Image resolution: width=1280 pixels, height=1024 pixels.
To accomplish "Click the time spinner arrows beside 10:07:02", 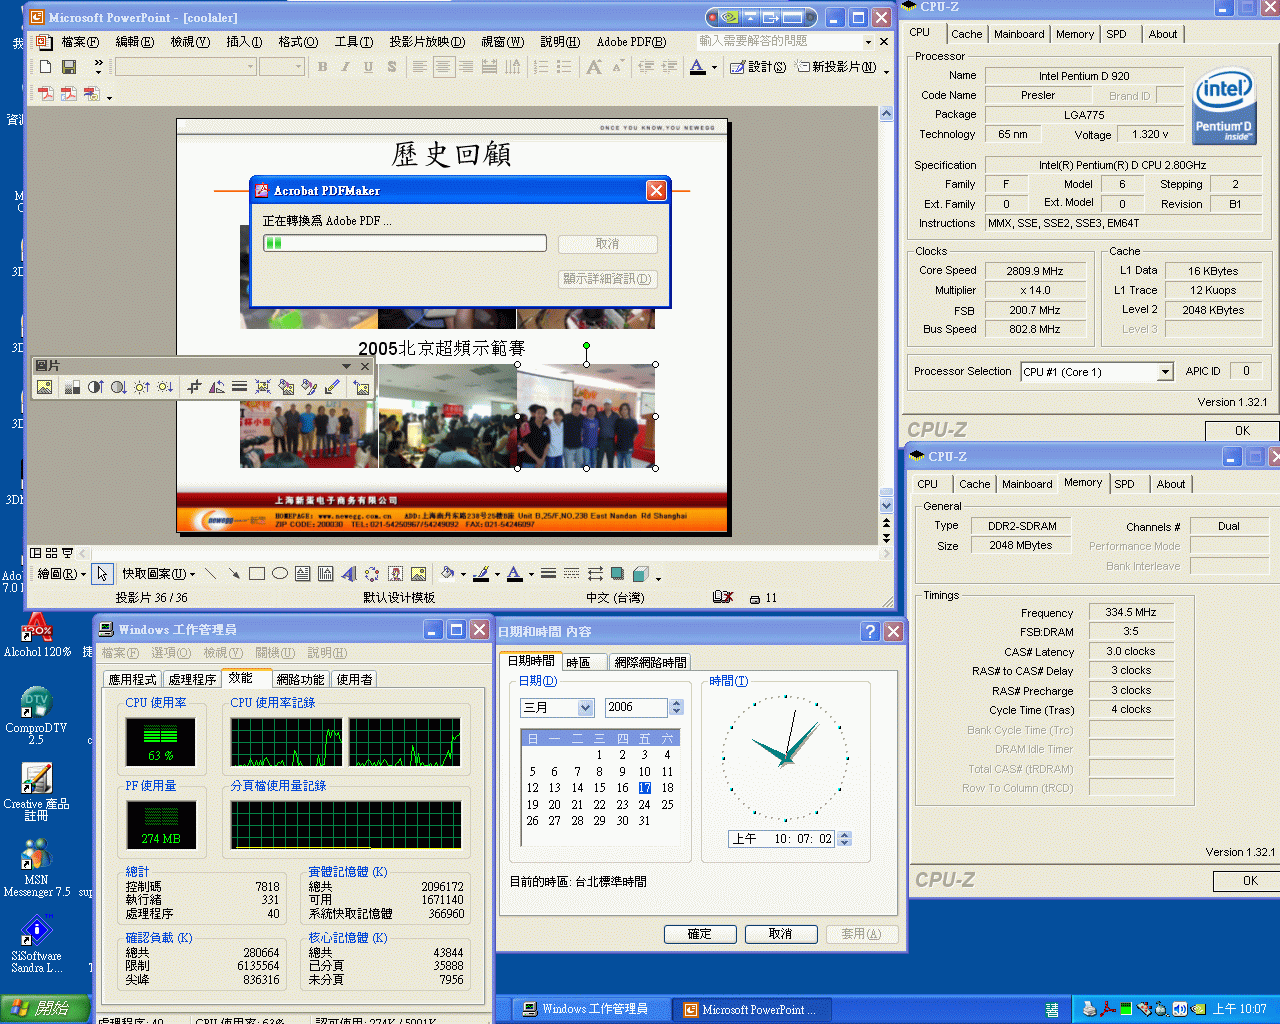I will coord(845,839).
